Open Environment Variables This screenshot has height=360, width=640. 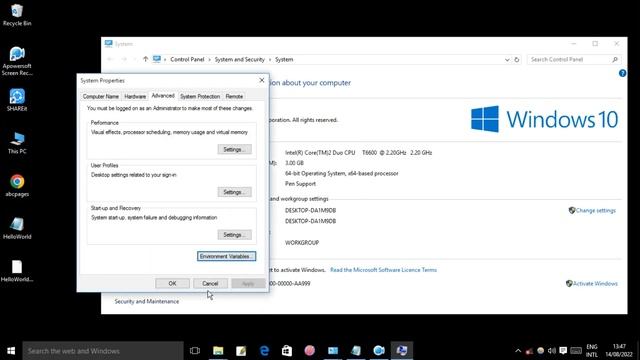(x=227, y=256)
